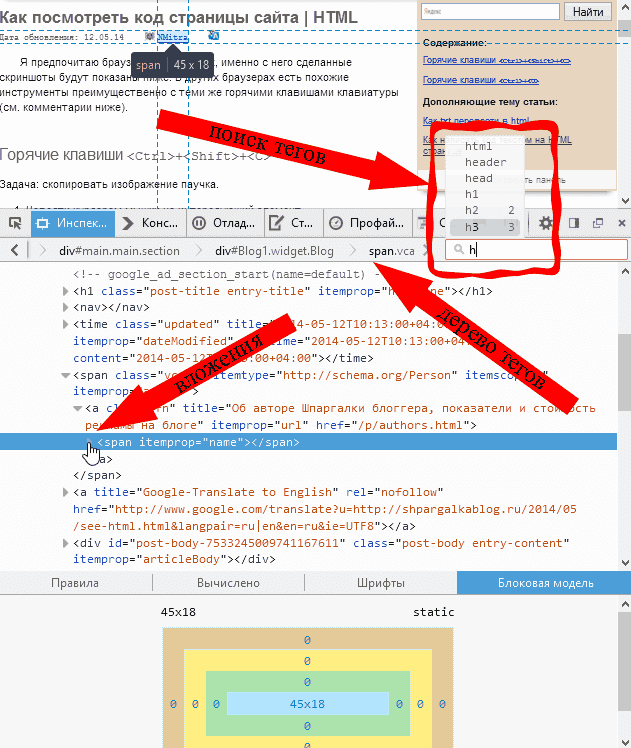Select the Блоковая модель sidebar tab
This screenshot has width=631, height=748.
[545, 583]
